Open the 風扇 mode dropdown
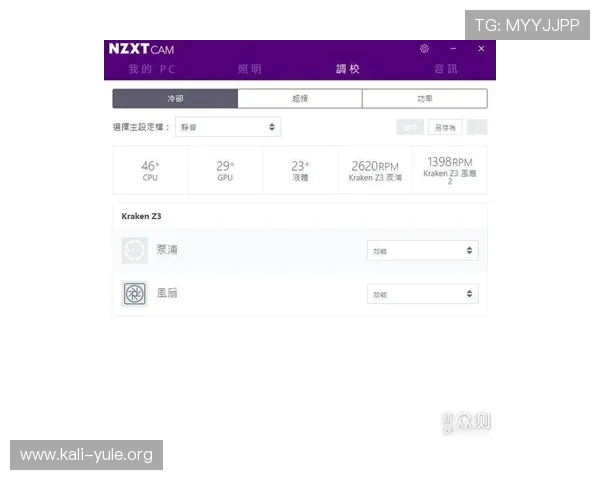The height and width of the screenshot is (480, 600). point(423,294)
